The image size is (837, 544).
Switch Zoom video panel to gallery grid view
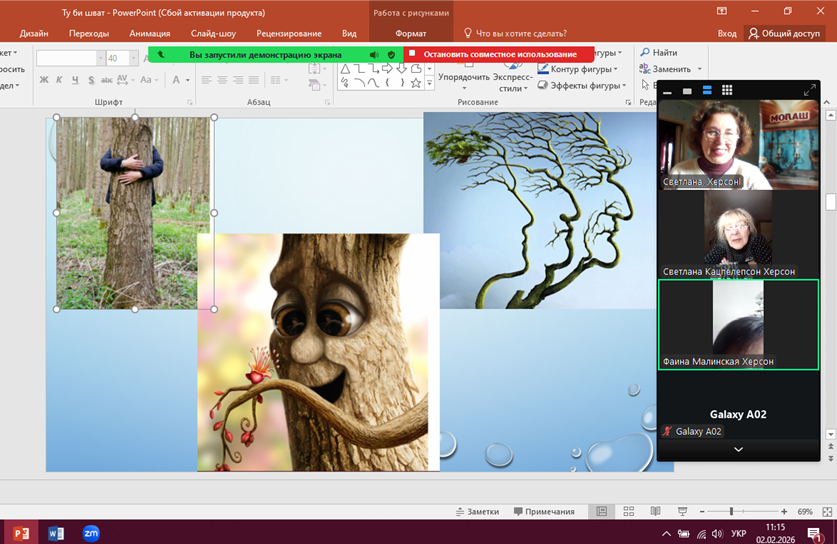point(727,90)
